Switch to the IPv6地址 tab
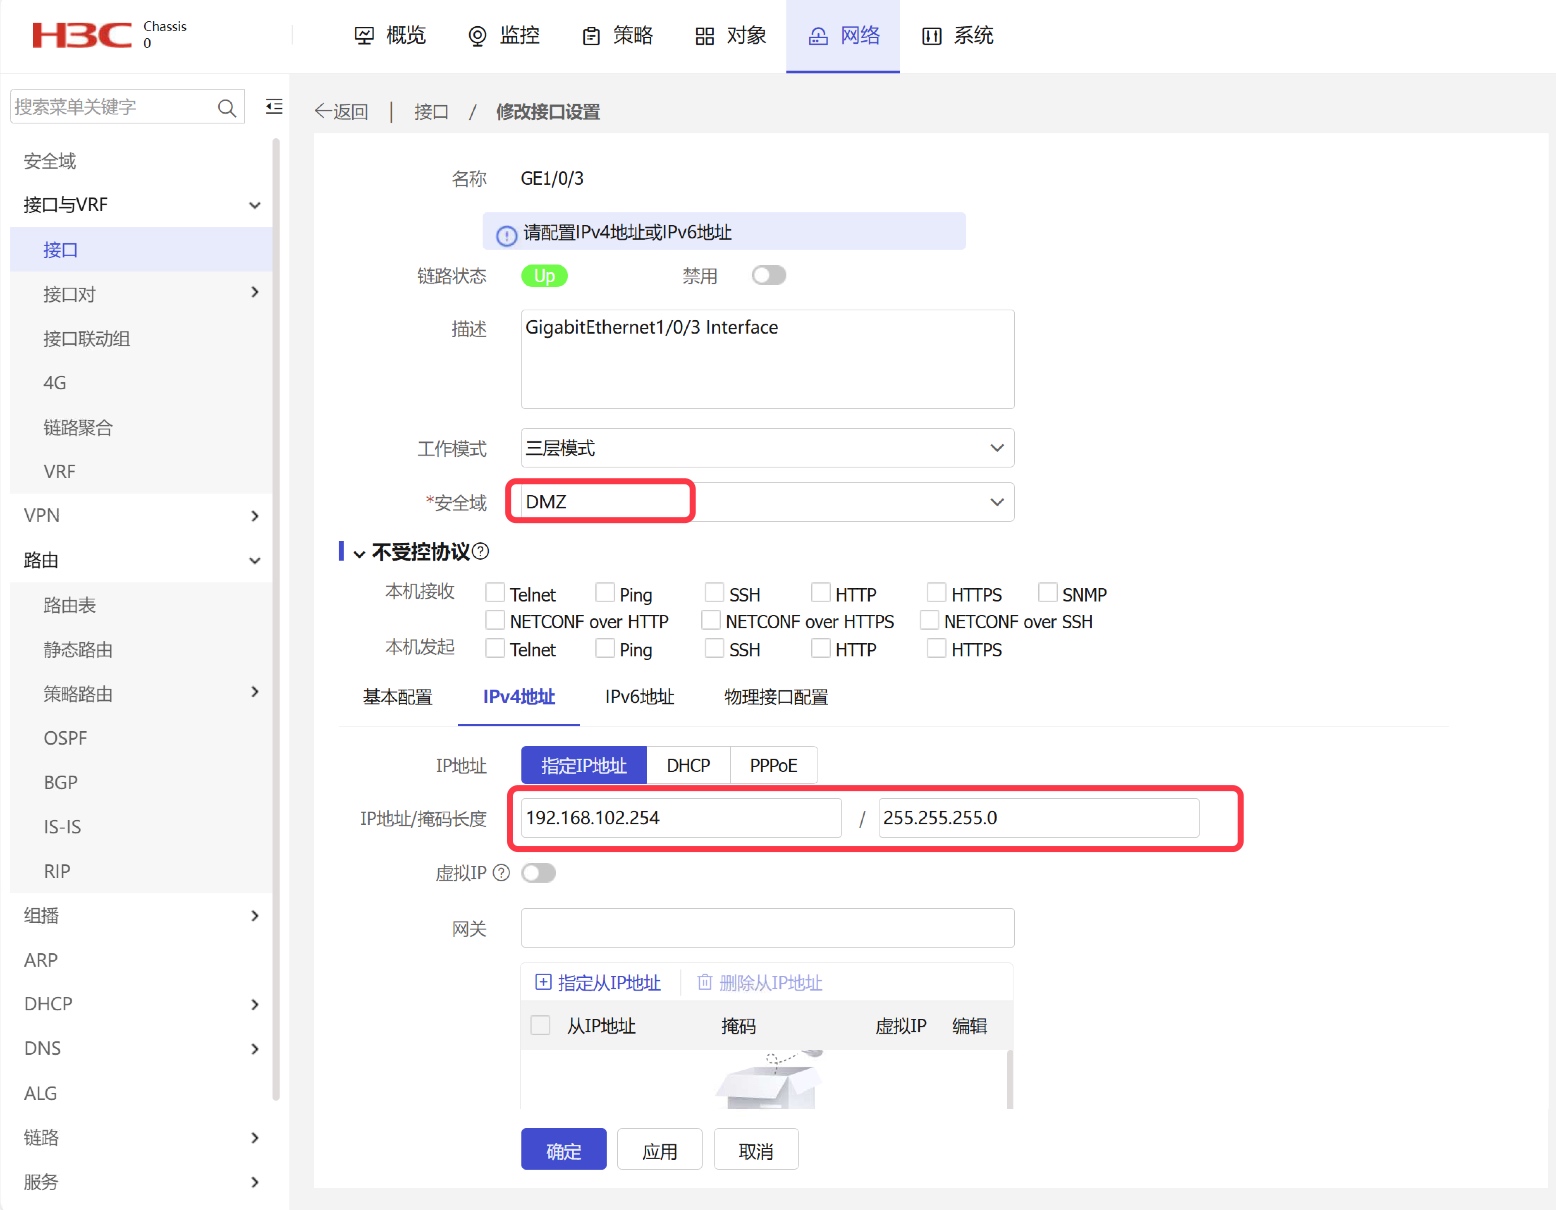The width and height of the screenshot is (1556, 1210). click(x=640, y=697)
